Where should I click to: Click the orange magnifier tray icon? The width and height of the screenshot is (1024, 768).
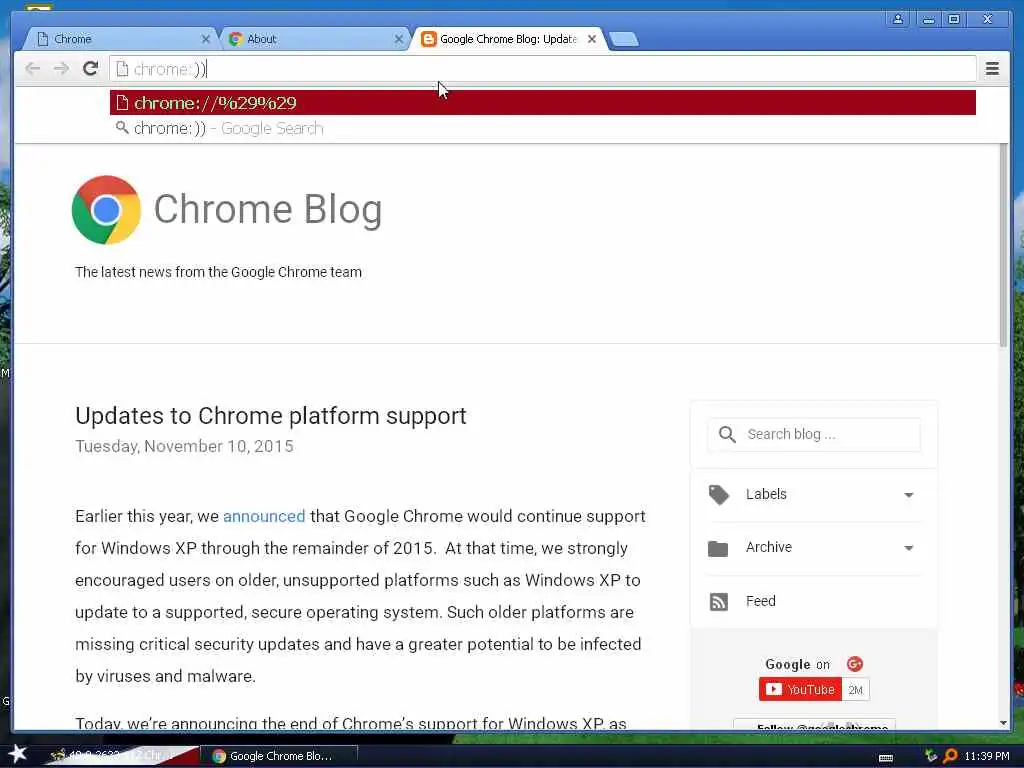(x=950, y=756)
